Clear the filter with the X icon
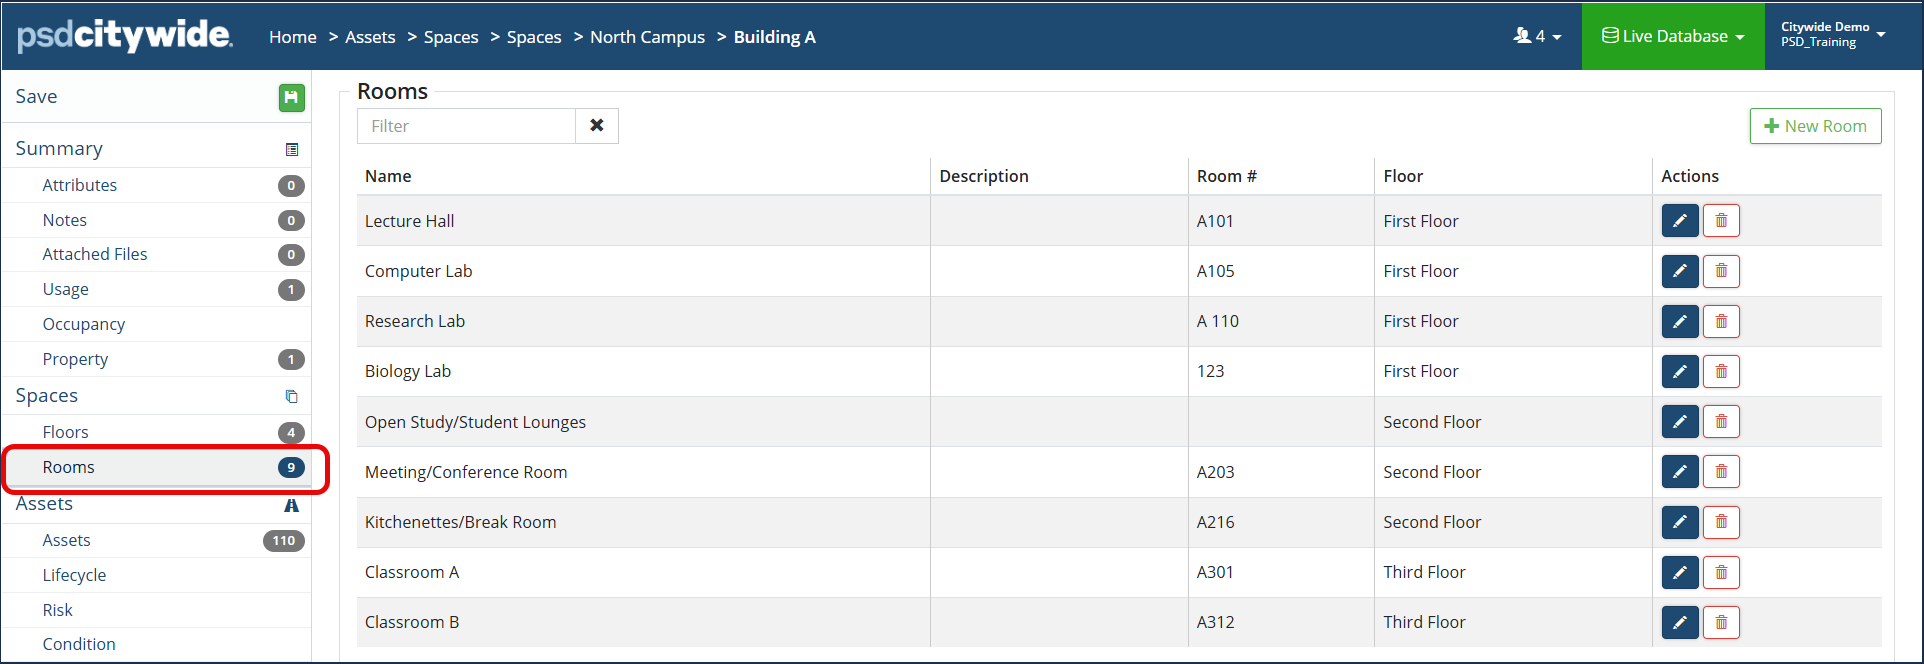 click(x=597, y=126)
